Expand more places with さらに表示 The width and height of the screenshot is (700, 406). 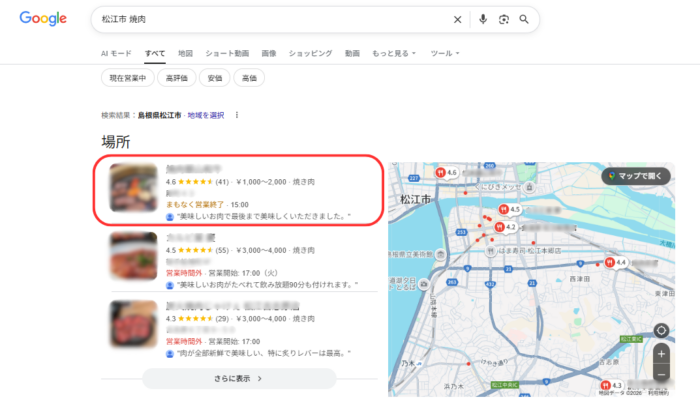(239, 379)
